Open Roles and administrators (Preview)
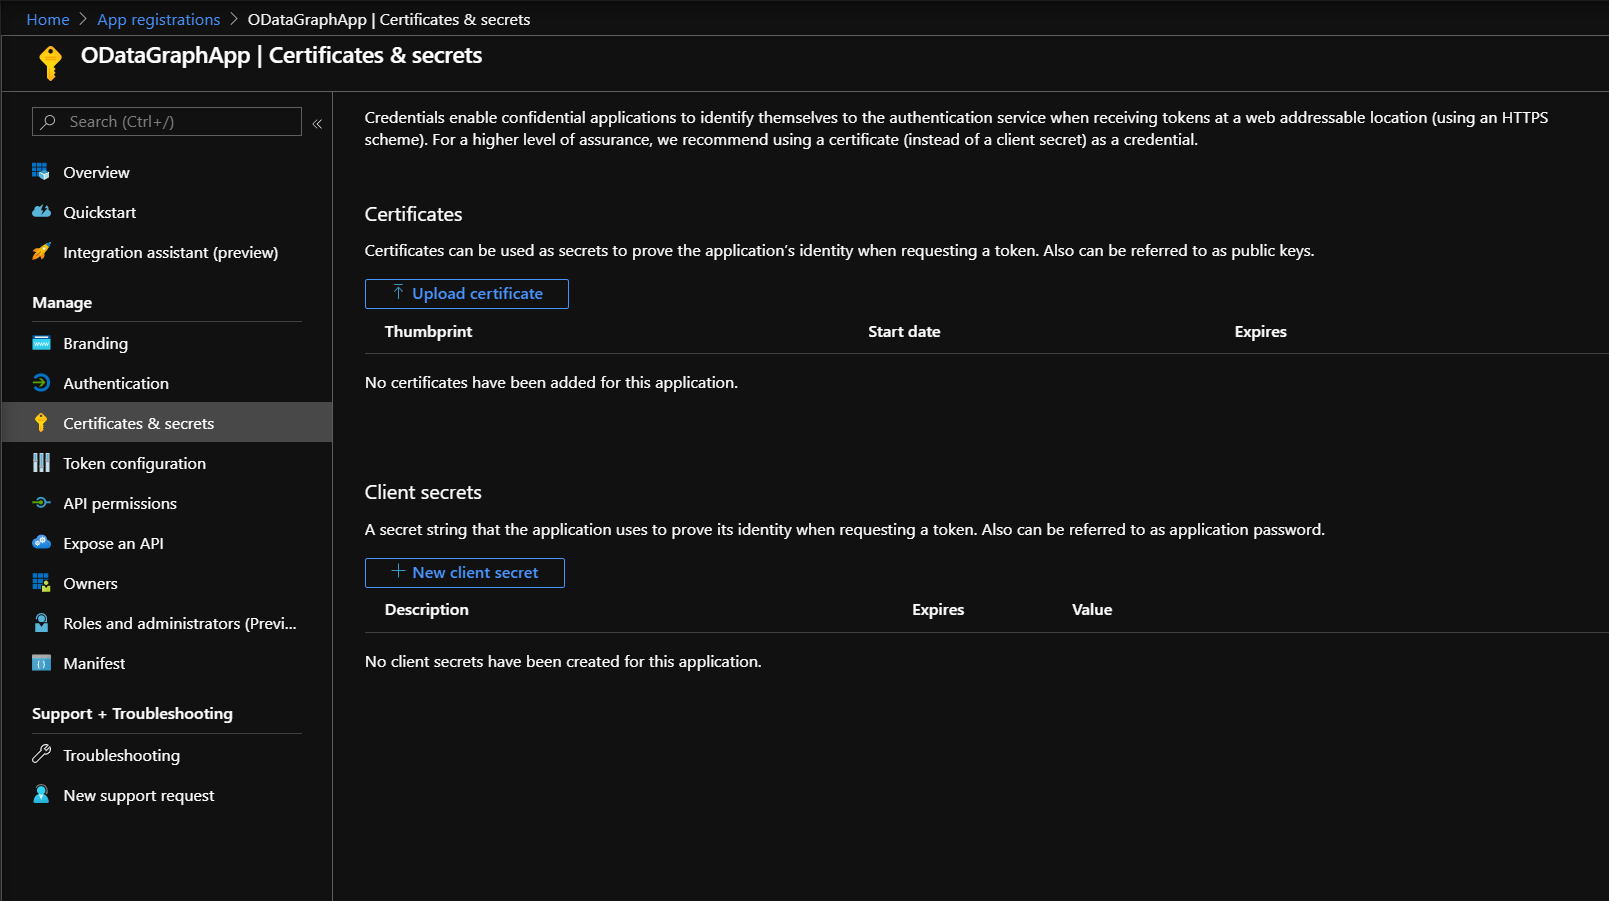The height and width of the screenshot is (901, 1609). click(x=167, y=623)
